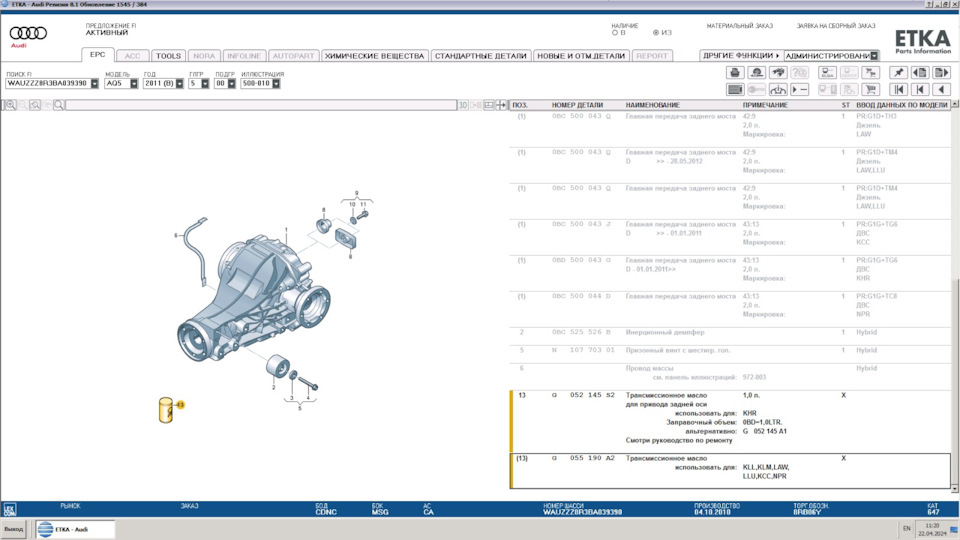Click the dark panel icon below the printer
Viewport: 960px width, 540px height.
735,89
